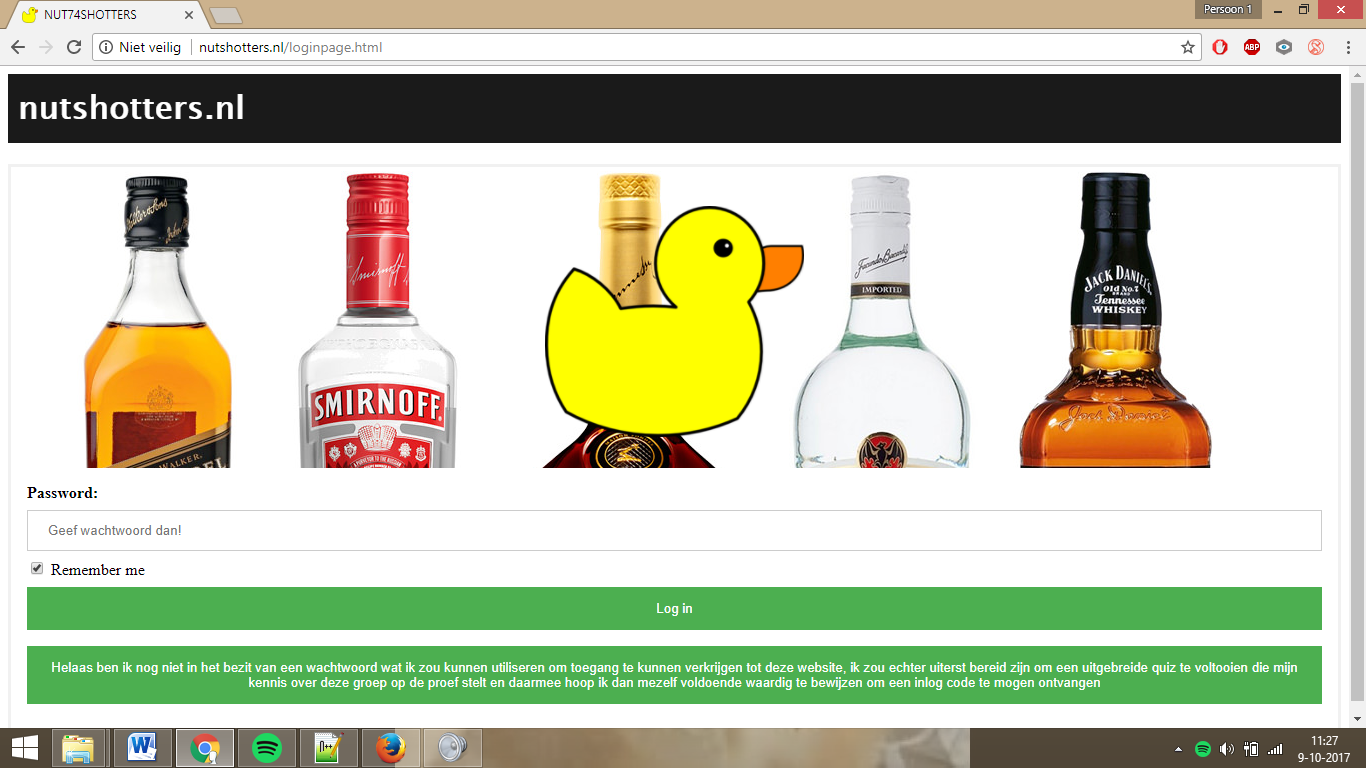1366x768 pixels.
Task: Click the 'Niet veilig' site info icon
Action: pyautogui.click(x=106, y=47)
